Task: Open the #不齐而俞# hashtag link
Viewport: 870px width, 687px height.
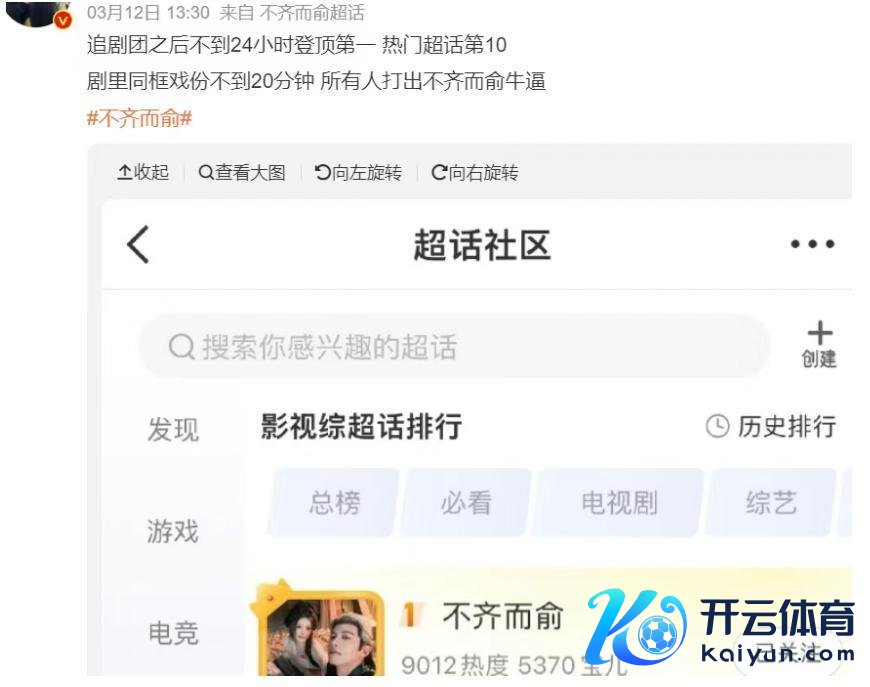Action: (139, 118)
